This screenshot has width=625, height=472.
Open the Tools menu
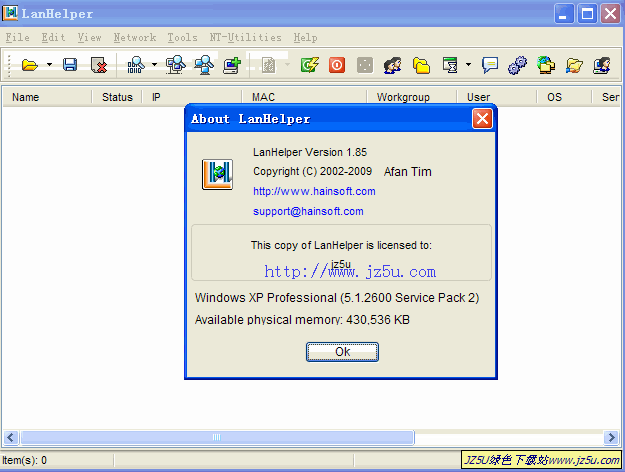point(182,37)
